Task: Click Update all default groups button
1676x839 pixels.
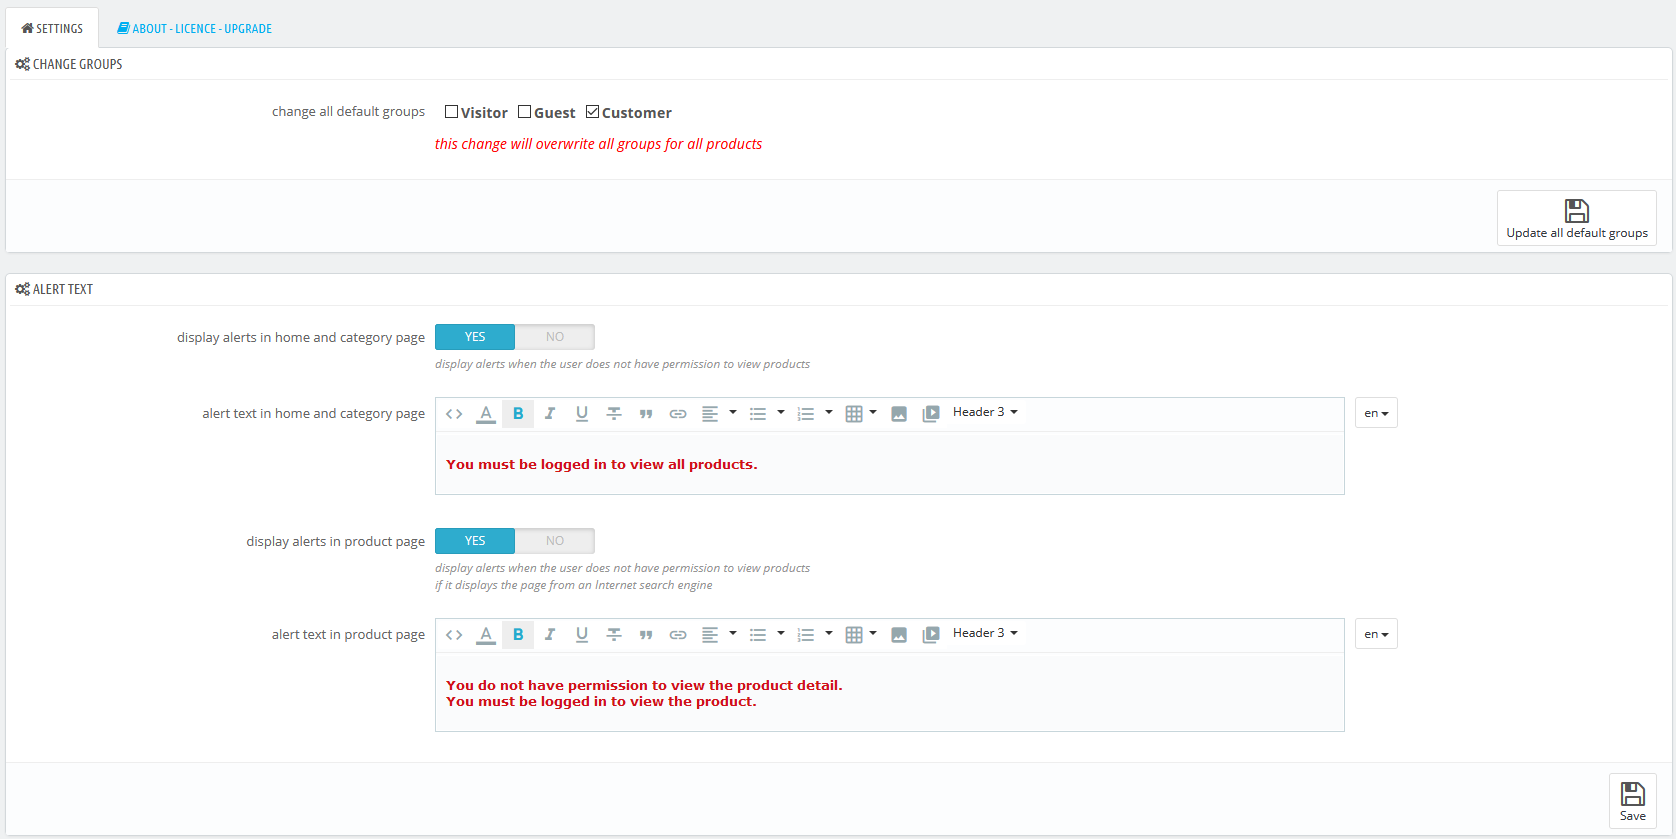Action: click(x=1576, y=218)
